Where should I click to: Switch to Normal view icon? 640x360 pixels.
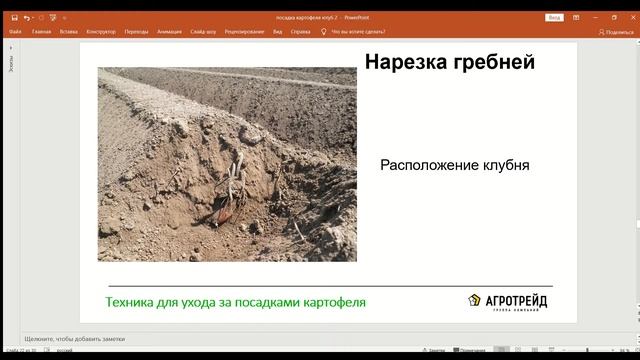coord(501,350)
